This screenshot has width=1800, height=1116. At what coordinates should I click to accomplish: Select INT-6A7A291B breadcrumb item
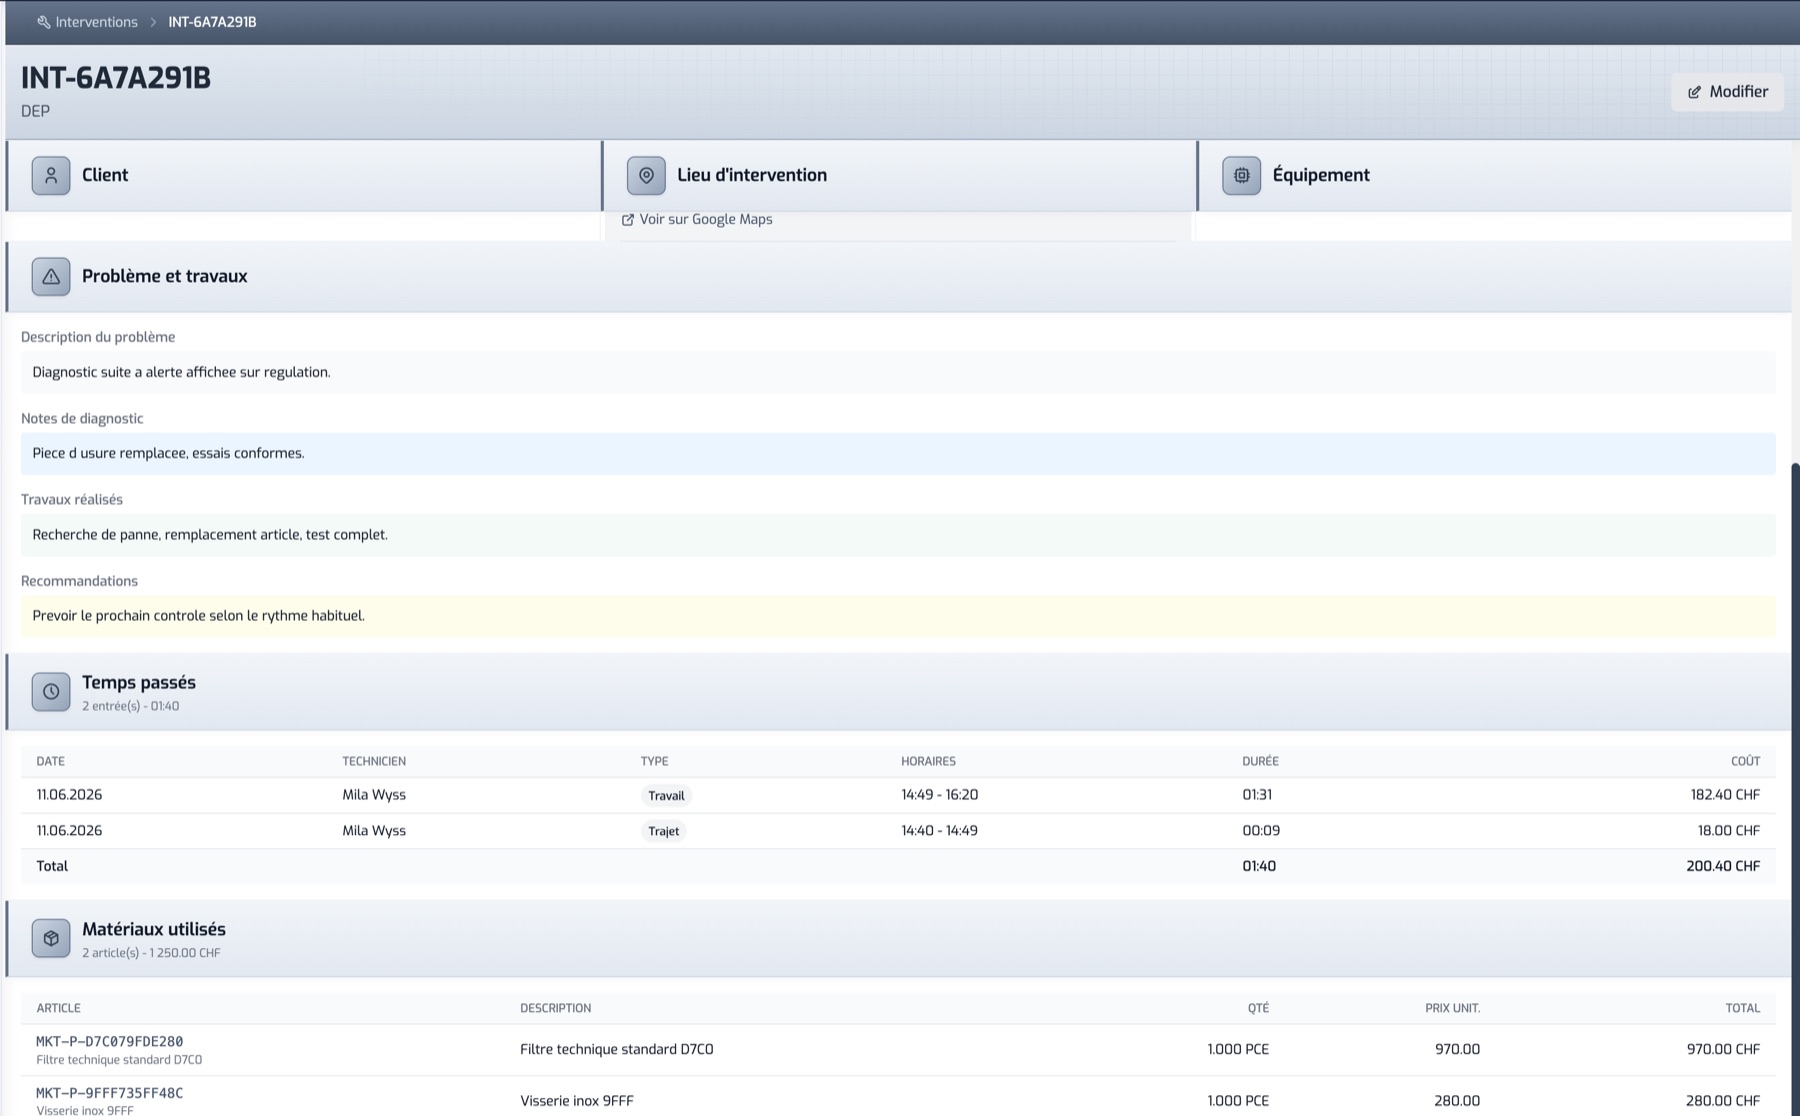tap(212, 22)
